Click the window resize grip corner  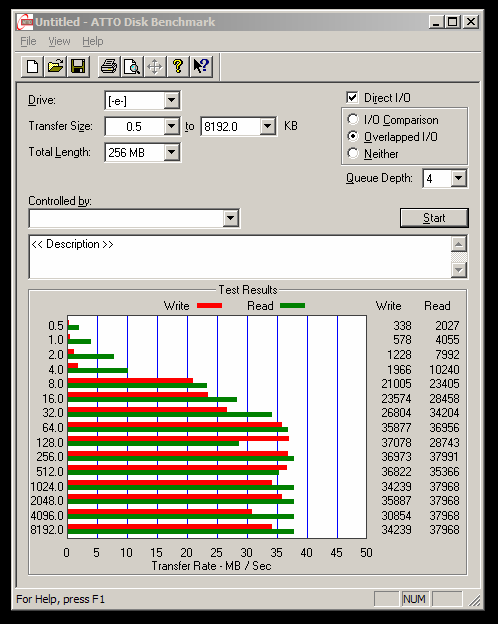pyautogui.click(x=474, y=600)
